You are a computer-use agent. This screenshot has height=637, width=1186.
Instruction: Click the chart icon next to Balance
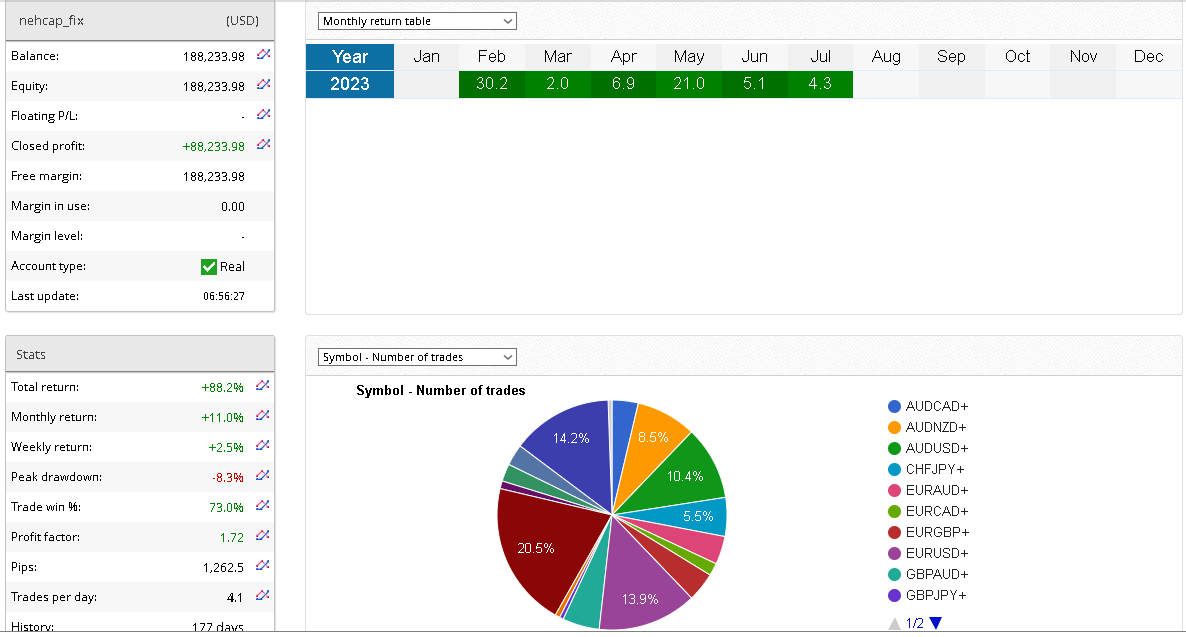coord(264,55)
